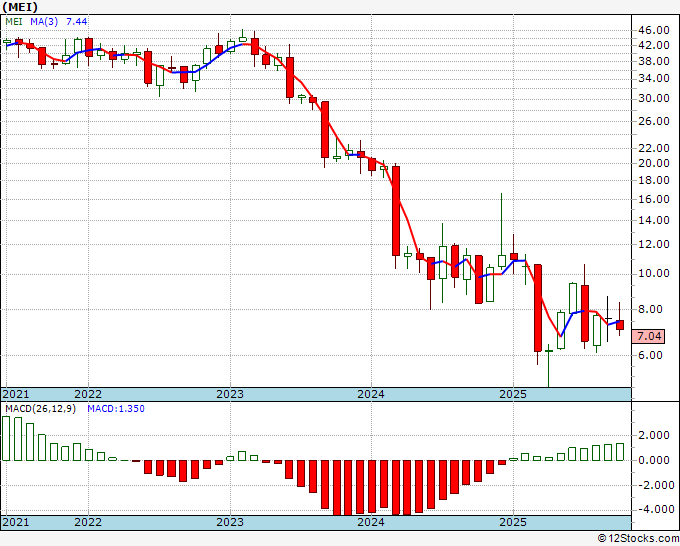Select the green MEI legend label

click(x=14, y=22)
